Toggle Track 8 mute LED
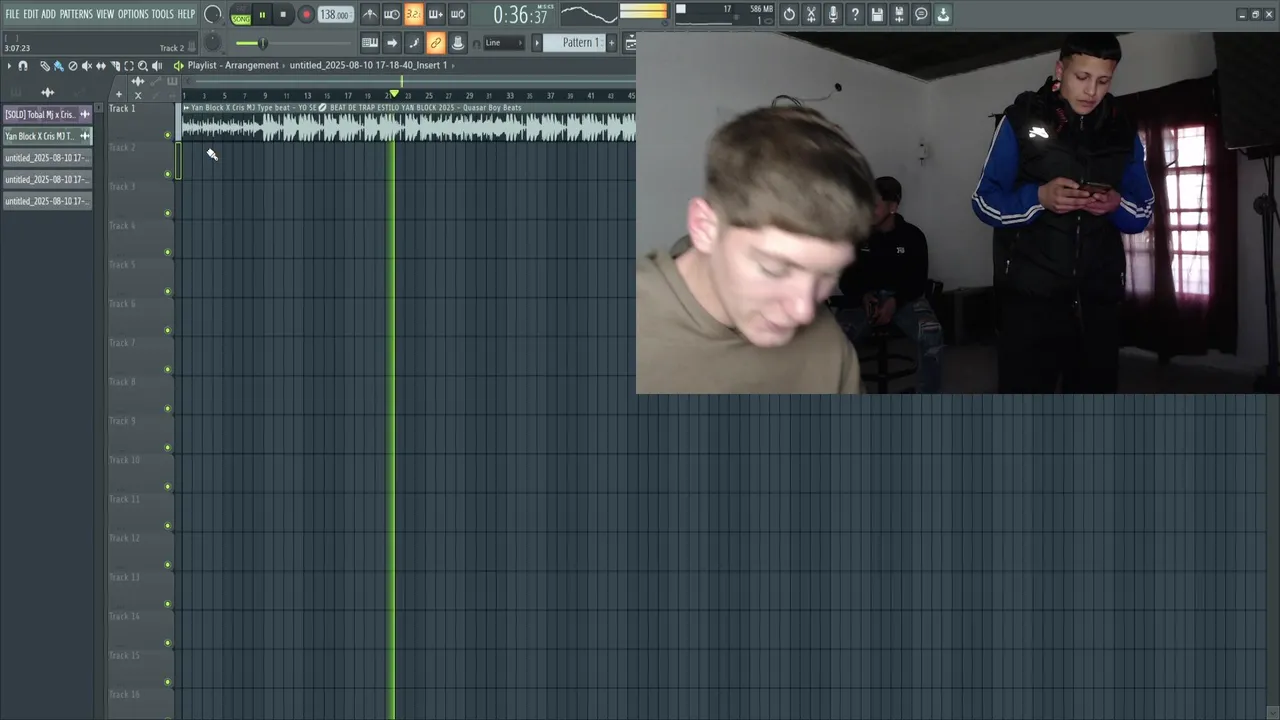Image resolution: width=1280 pixels, height=720 pixels. pyautogui.click(x=168, y=408)
